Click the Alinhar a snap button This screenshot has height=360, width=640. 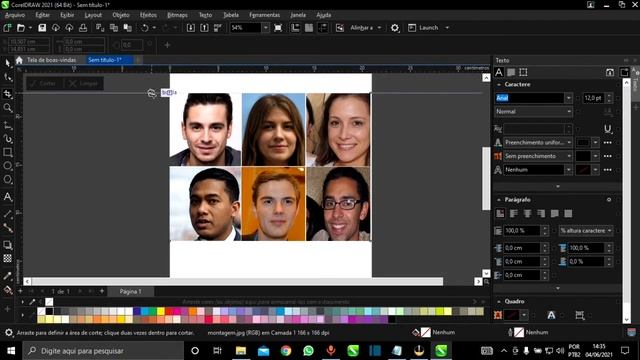tap(362, 28)
